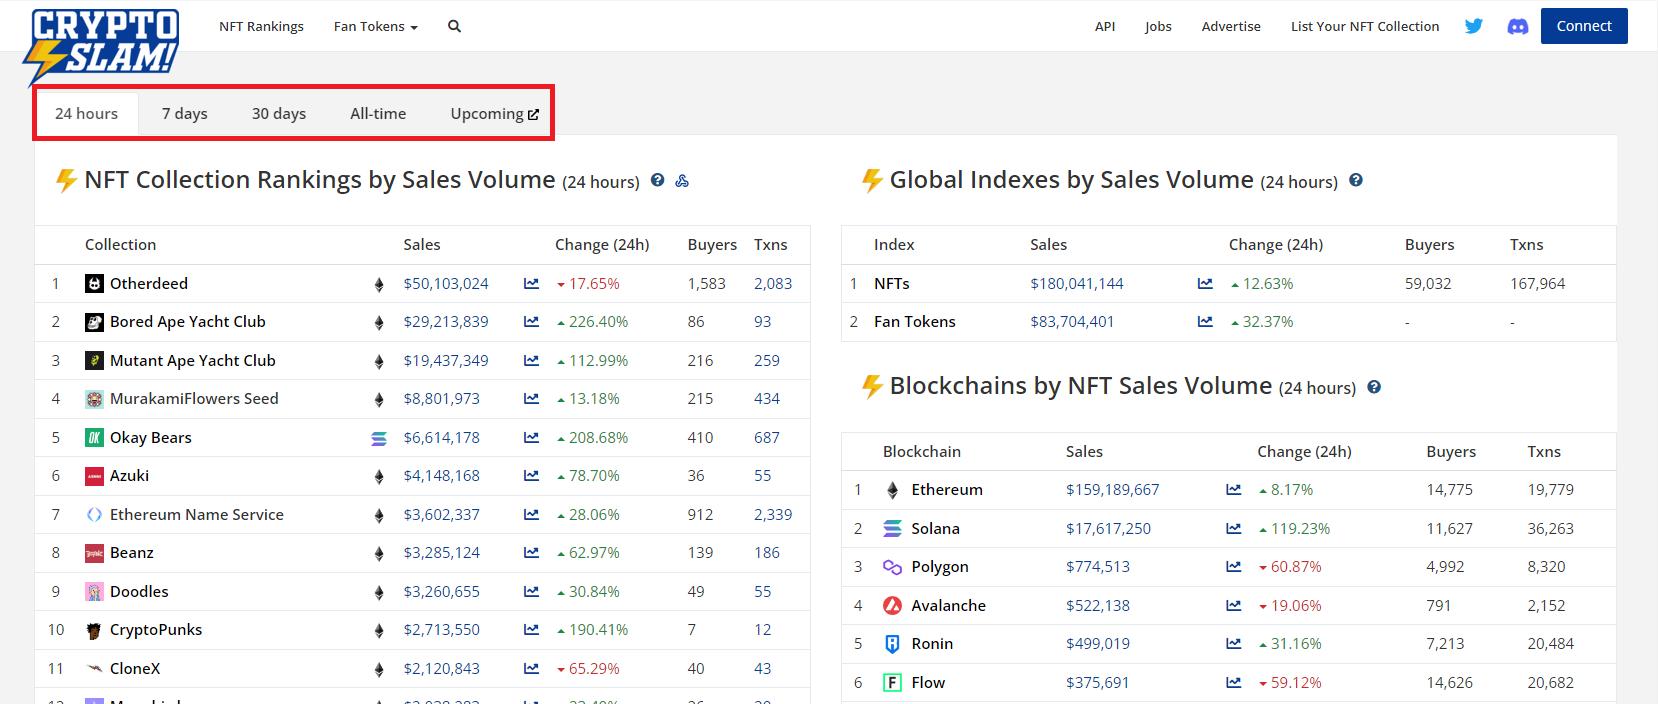The image size is (1658, 704).
Task: Open the Mutant Ape Yacht Club collection
Action: click(x=193, y=361)
